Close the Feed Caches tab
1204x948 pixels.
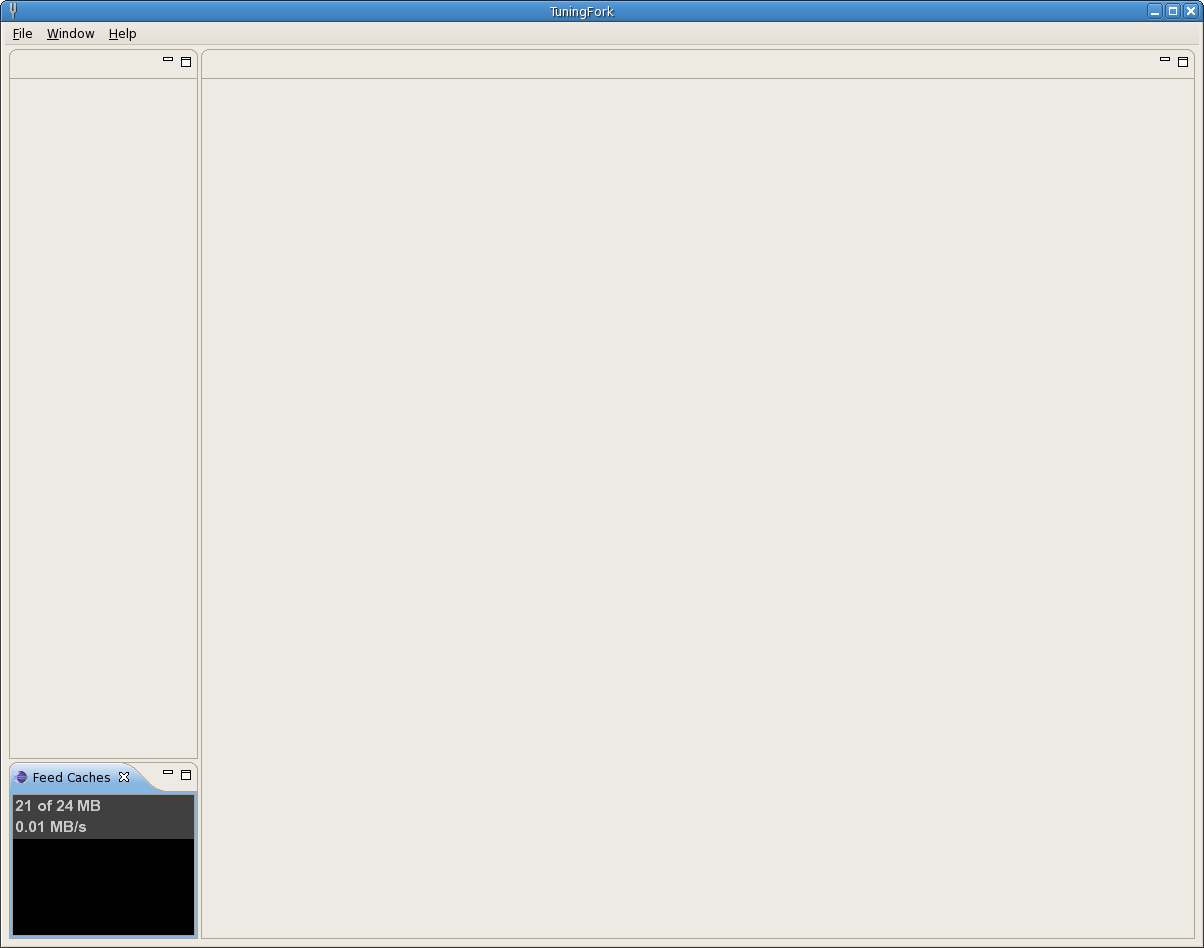pos(124,777)
